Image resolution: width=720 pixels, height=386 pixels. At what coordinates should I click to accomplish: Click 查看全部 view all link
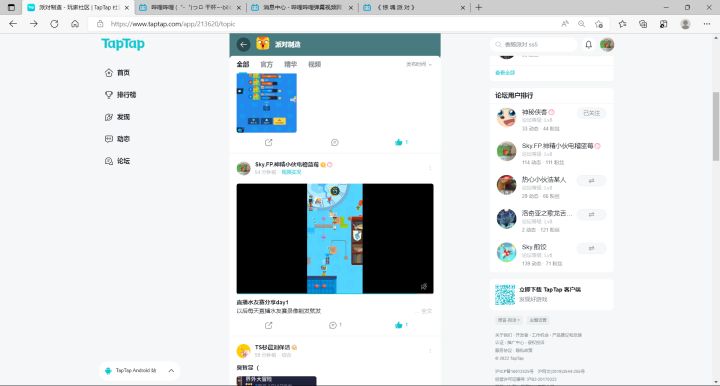(x=505, y=73)
